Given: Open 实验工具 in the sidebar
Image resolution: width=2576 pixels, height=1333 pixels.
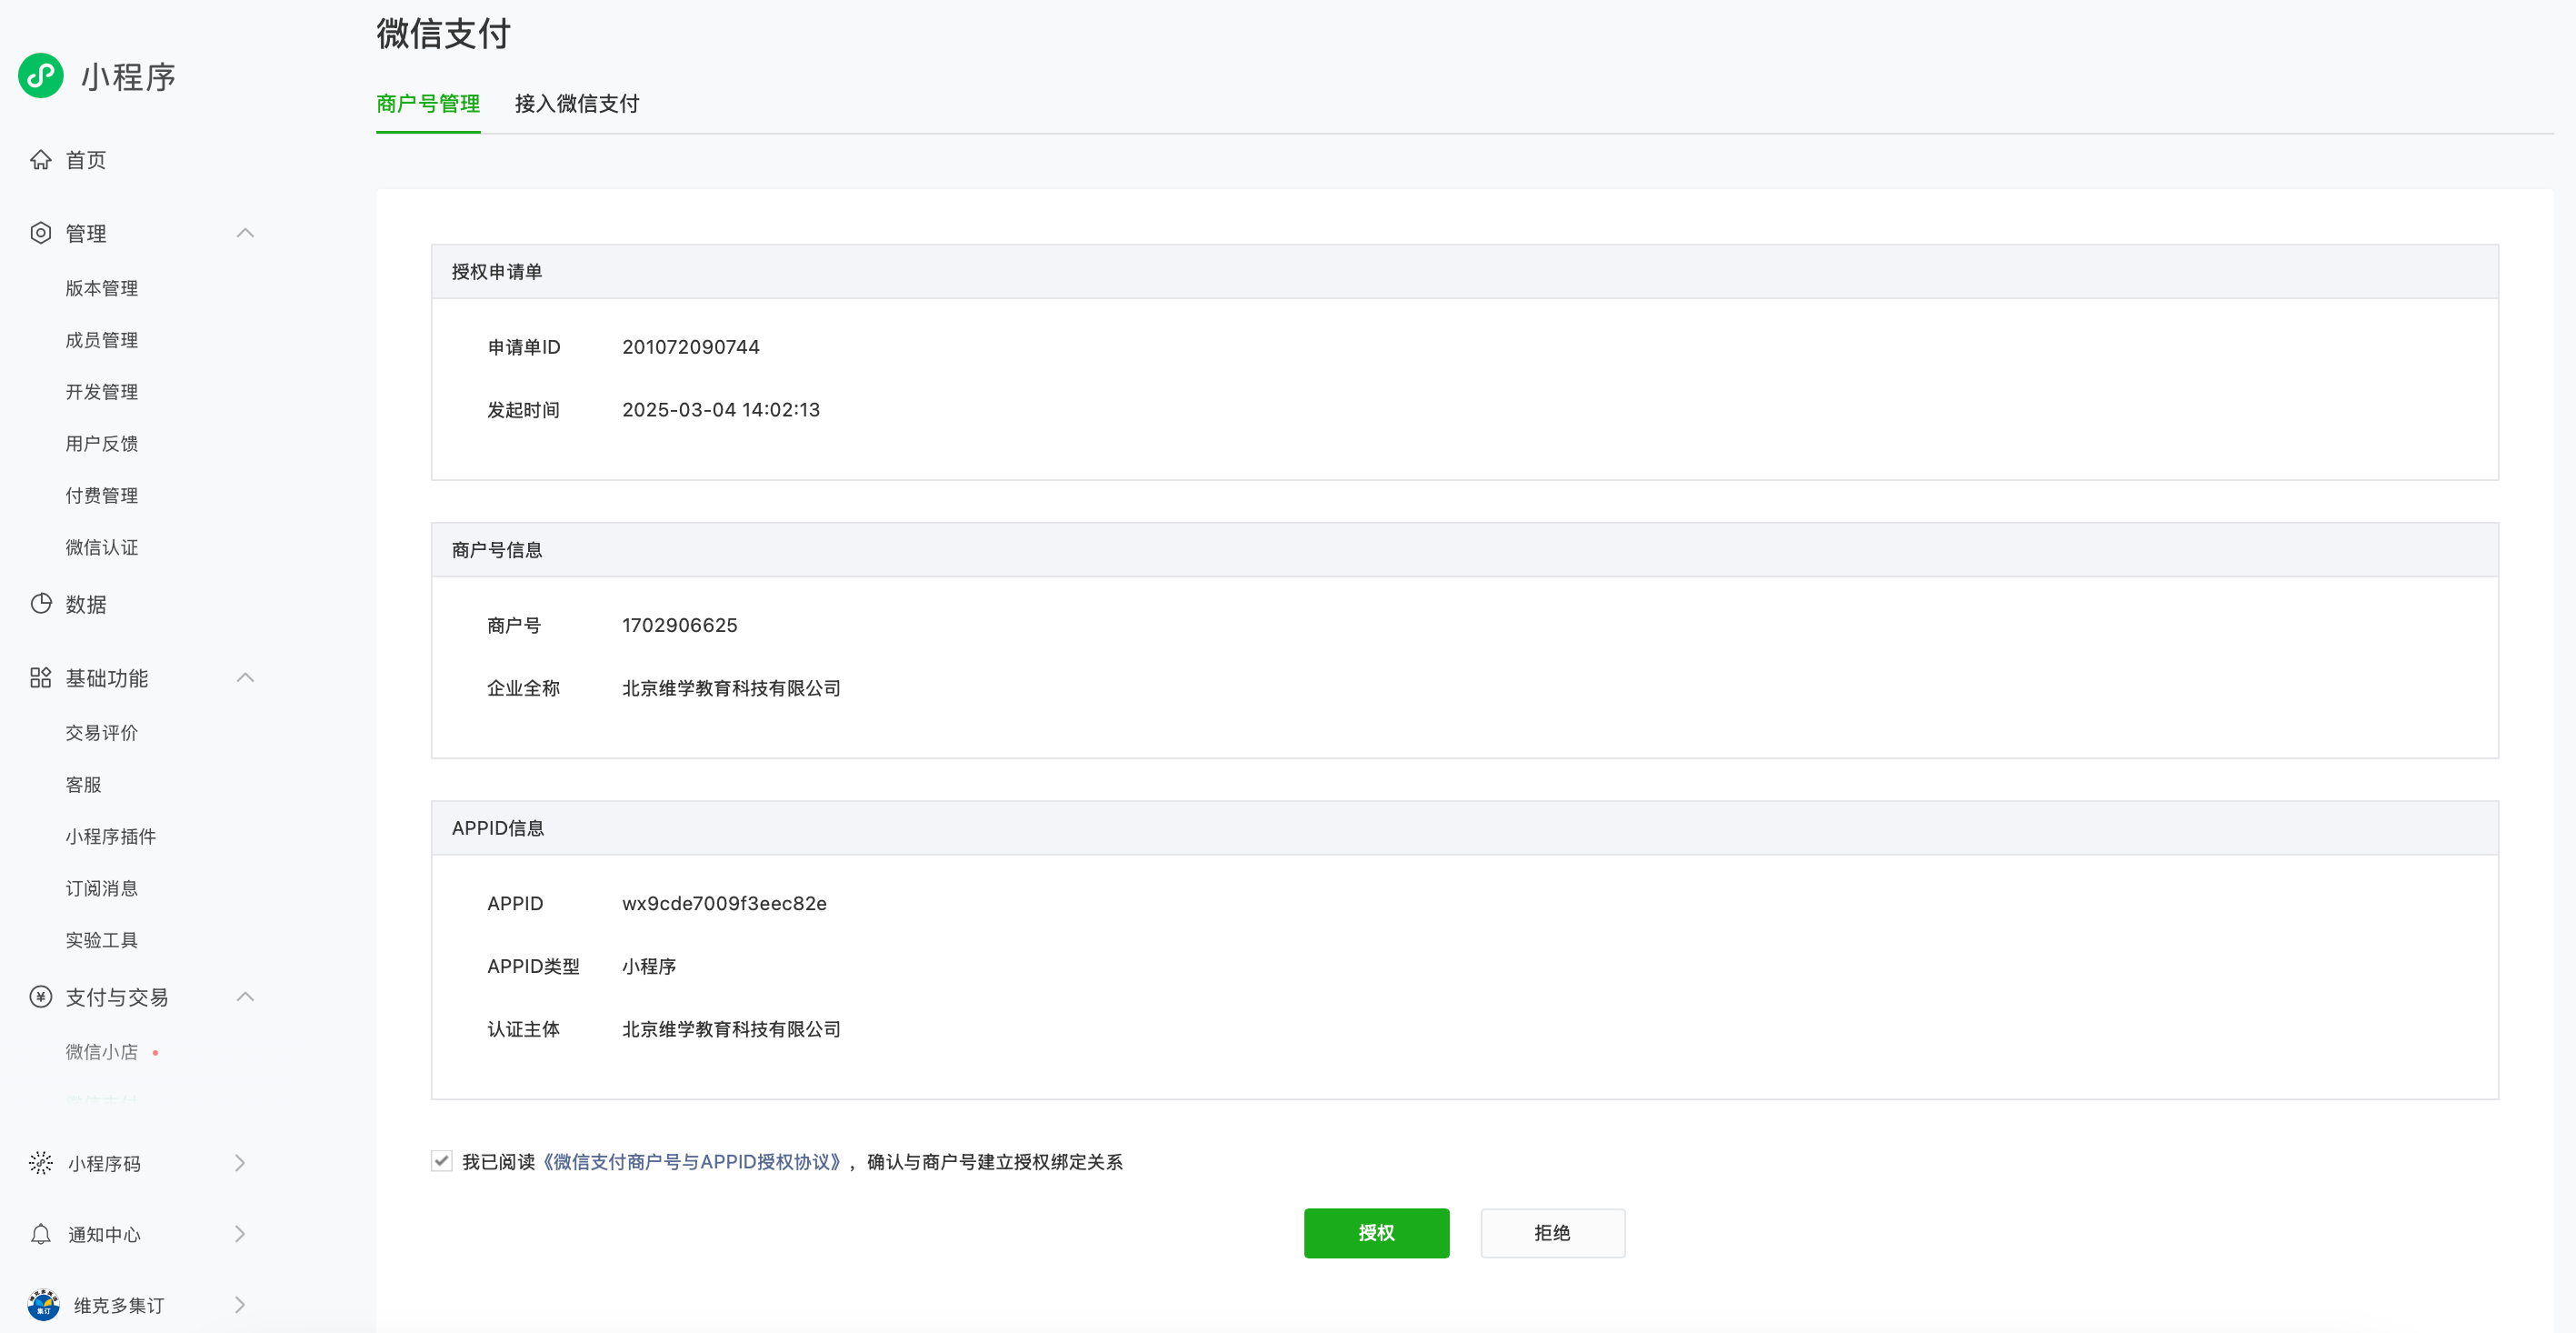Looking at the screenshot, I should click(x=102, y=941).
